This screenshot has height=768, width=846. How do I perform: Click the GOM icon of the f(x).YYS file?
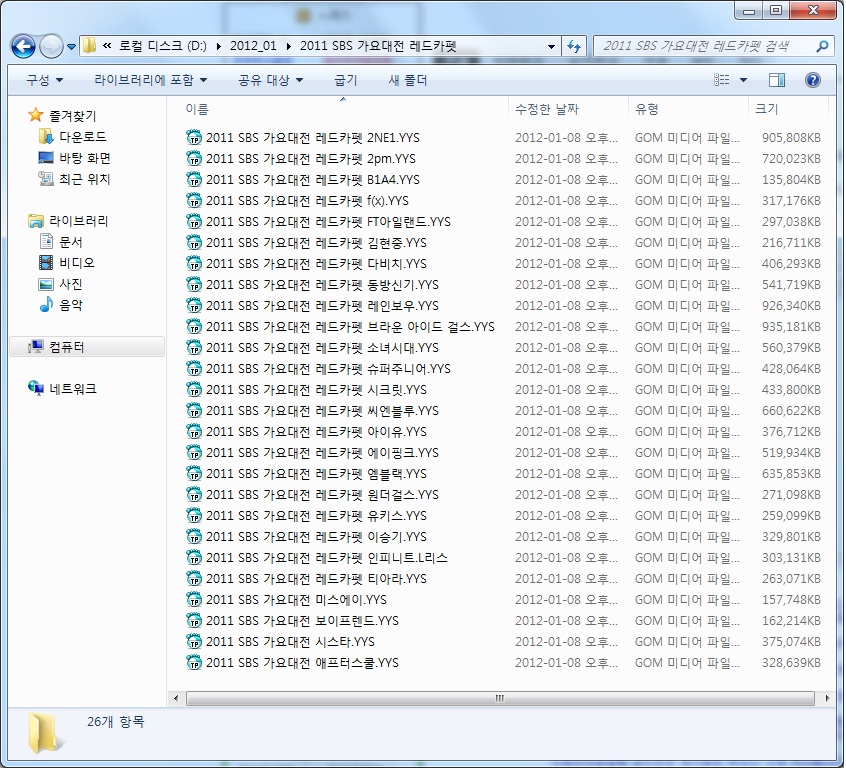pyautogui.click(x=194, y=201)
